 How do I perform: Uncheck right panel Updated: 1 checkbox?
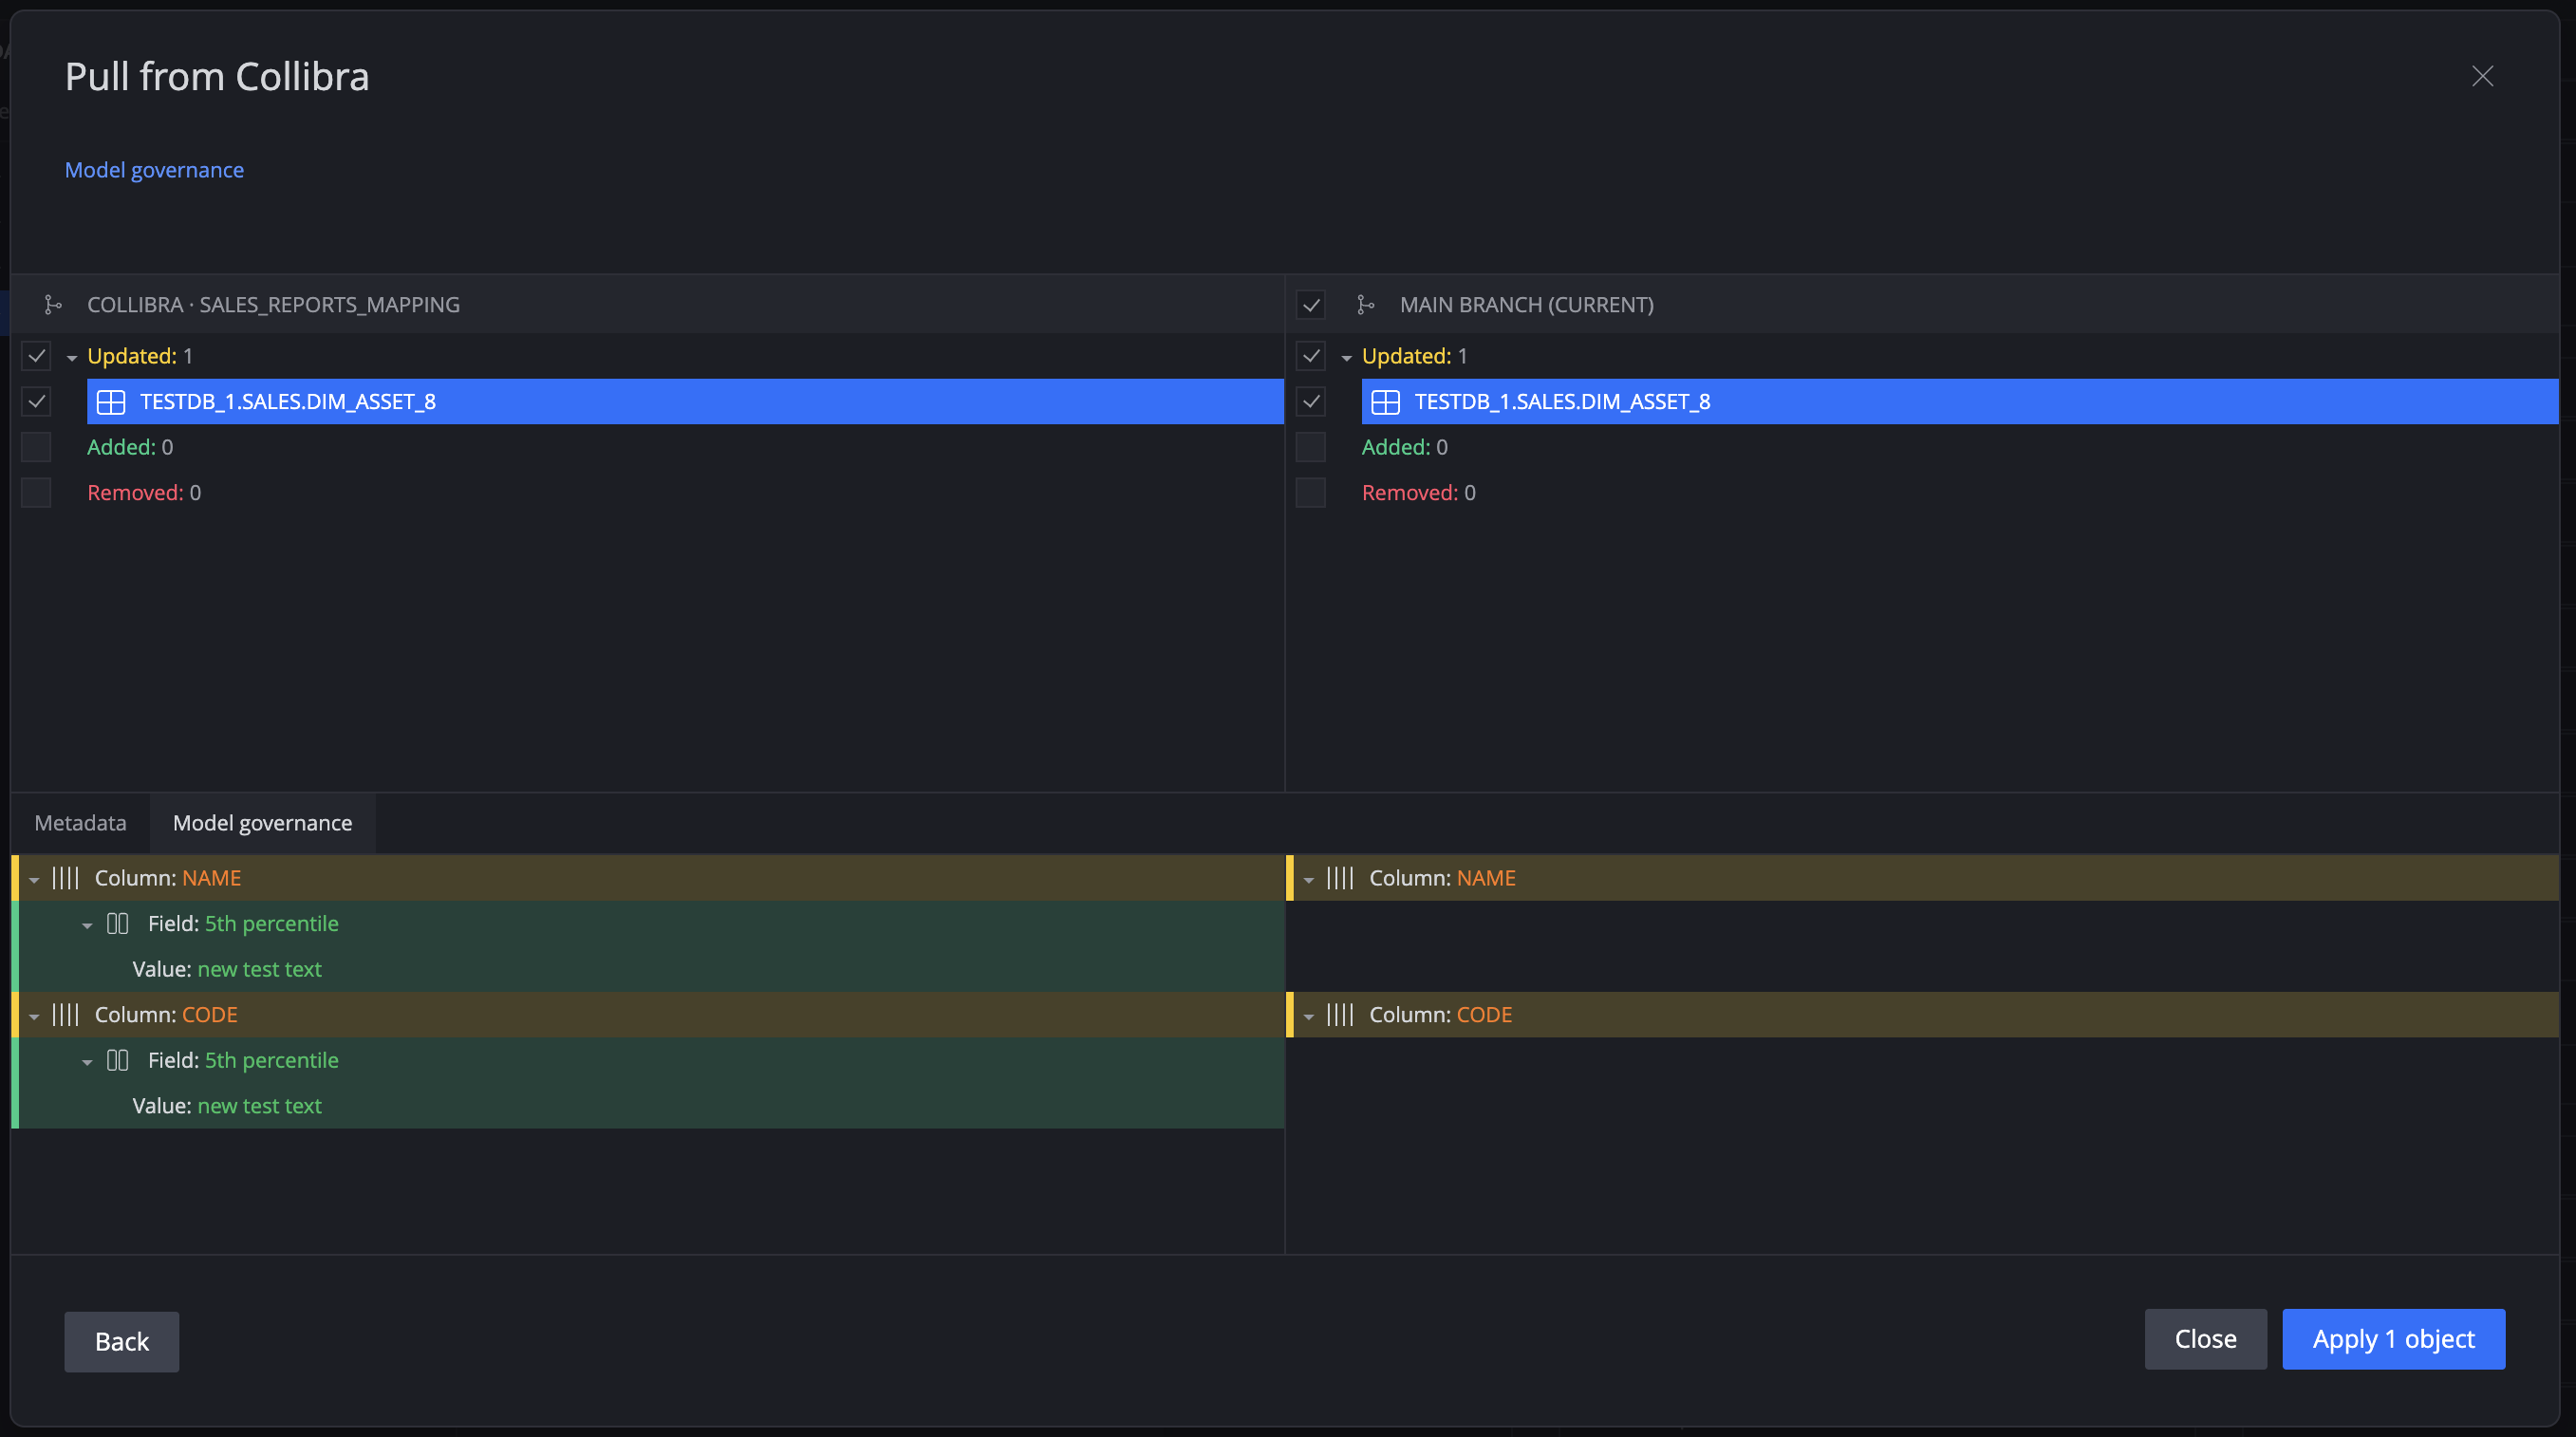[x=1311, y=356]
